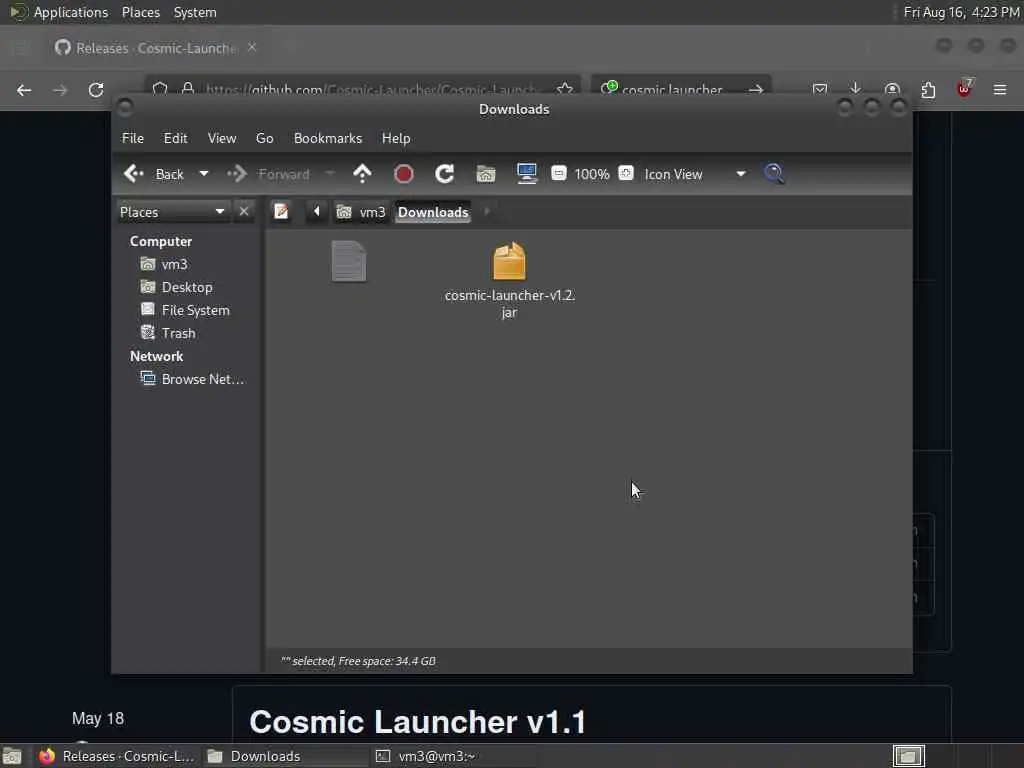1024x768 pixels.
Task: Click the Cosmic Launcher v1.1 heading link
Action: point(417,722)
